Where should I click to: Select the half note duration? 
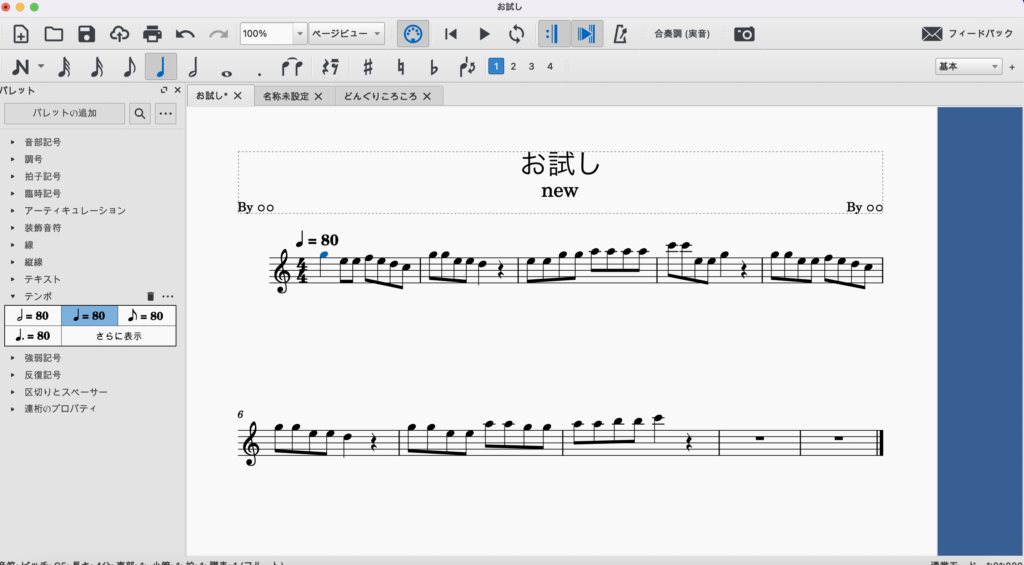click(193, 67)
